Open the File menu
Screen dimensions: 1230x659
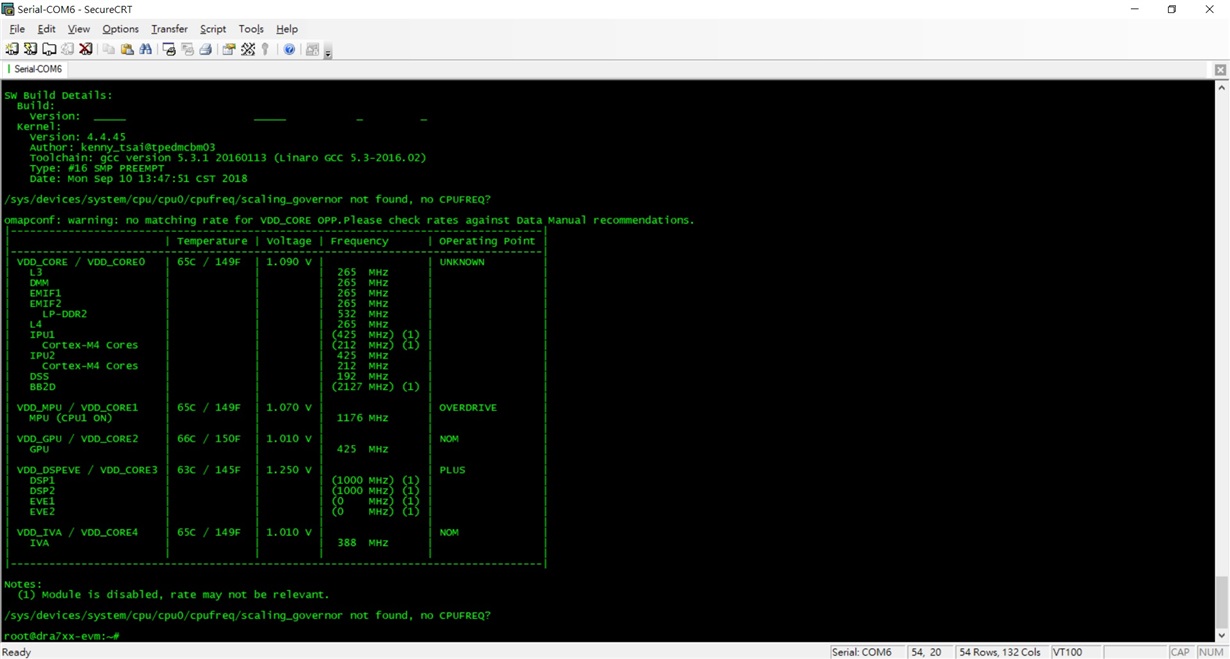click(x=17, y=29)
